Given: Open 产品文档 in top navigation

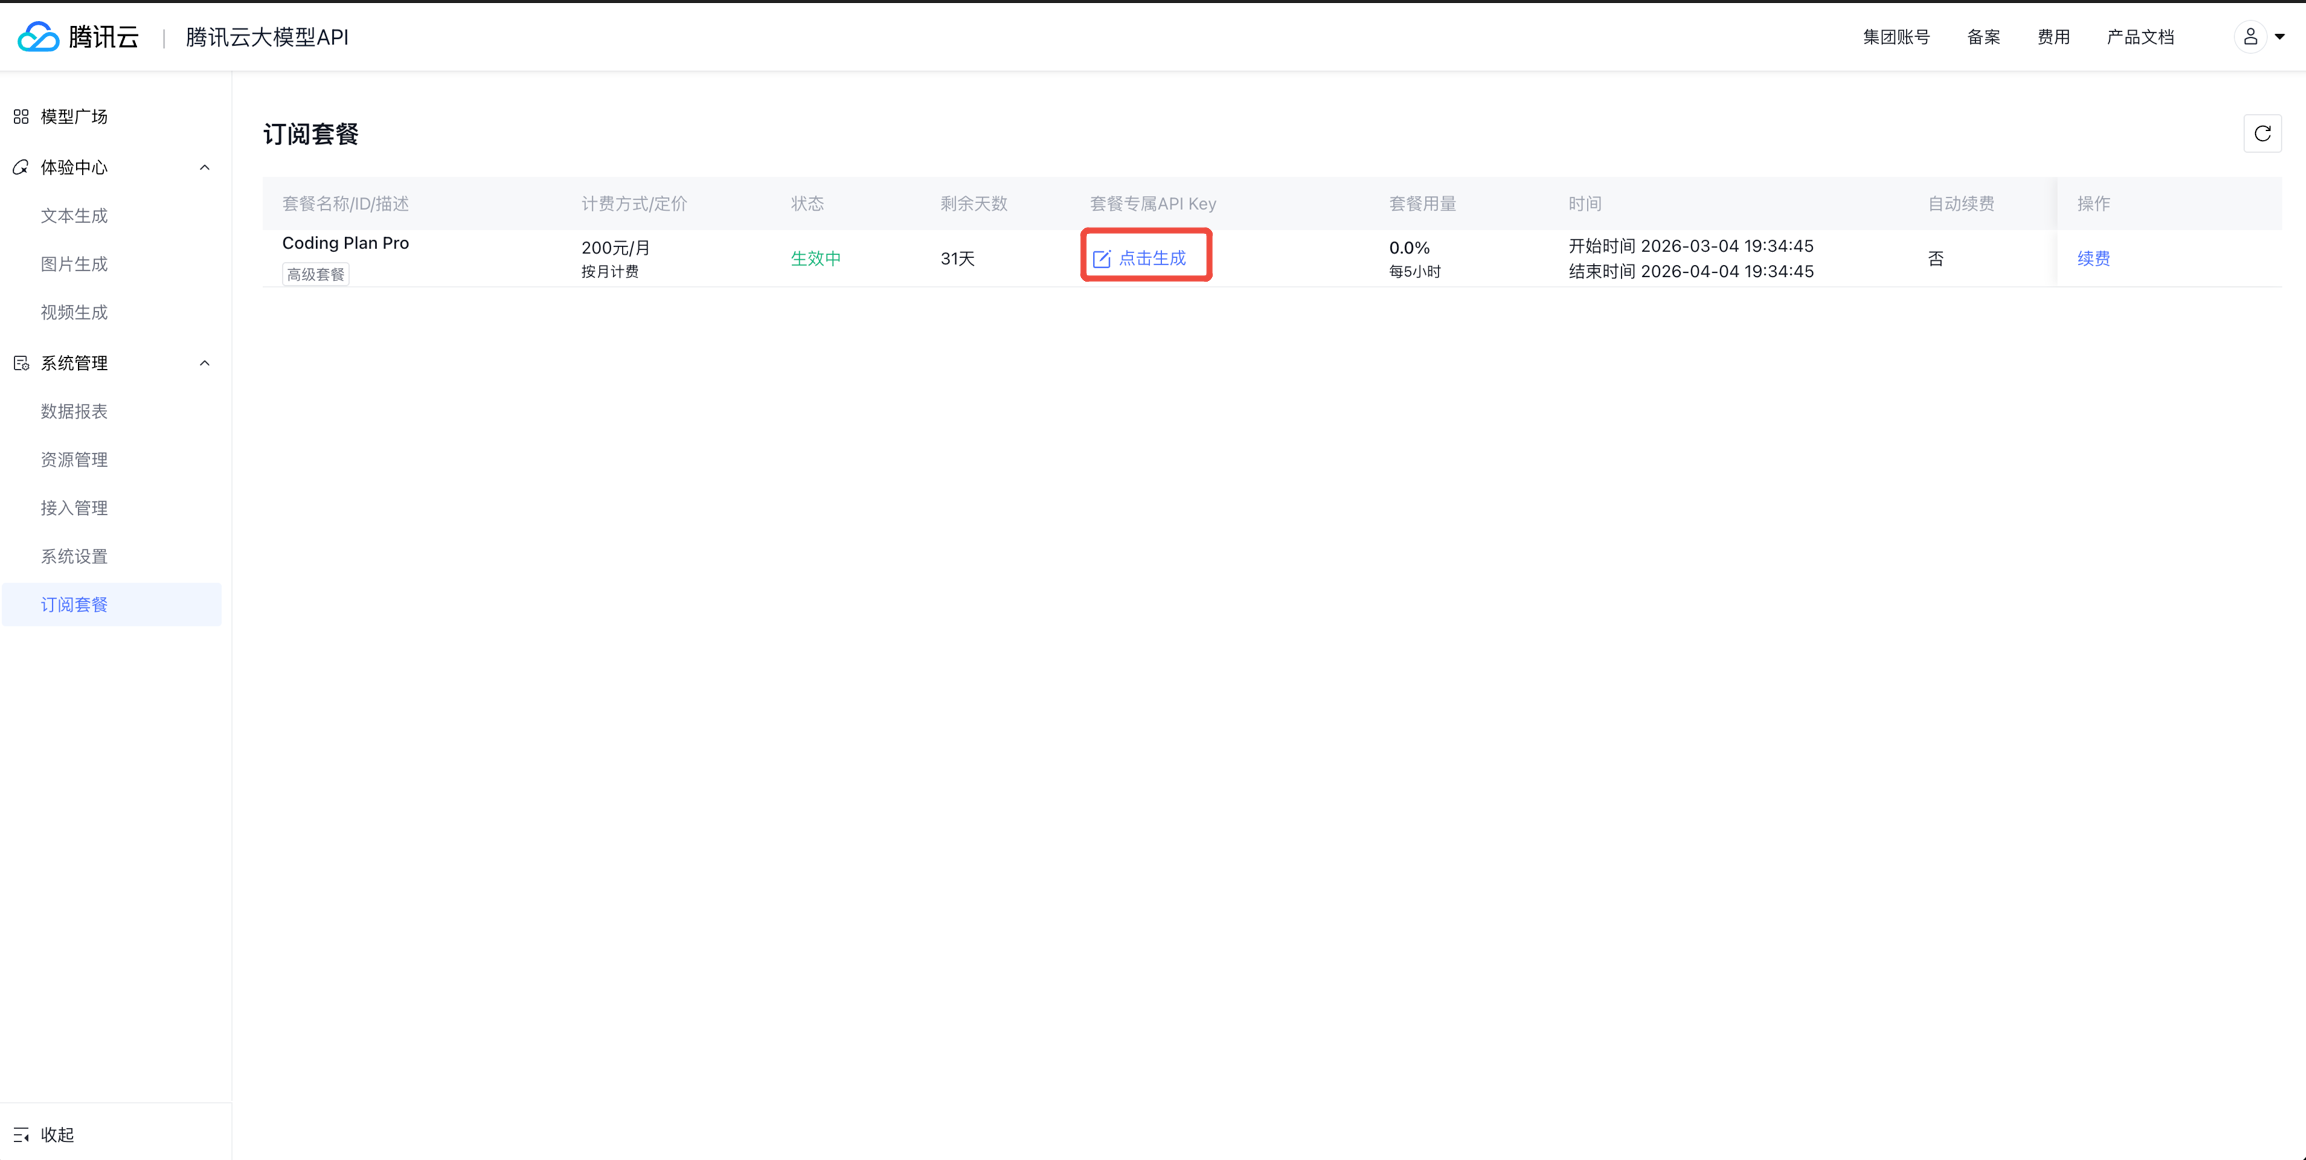Looking at the screenshot, I should coord(2140,37).
